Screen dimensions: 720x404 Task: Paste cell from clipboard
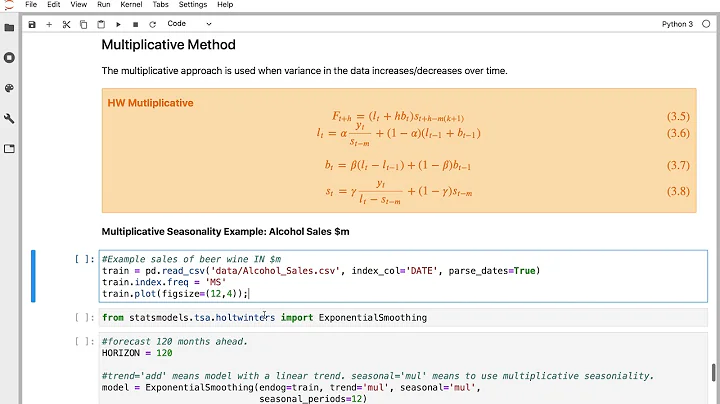coord(100,24)
